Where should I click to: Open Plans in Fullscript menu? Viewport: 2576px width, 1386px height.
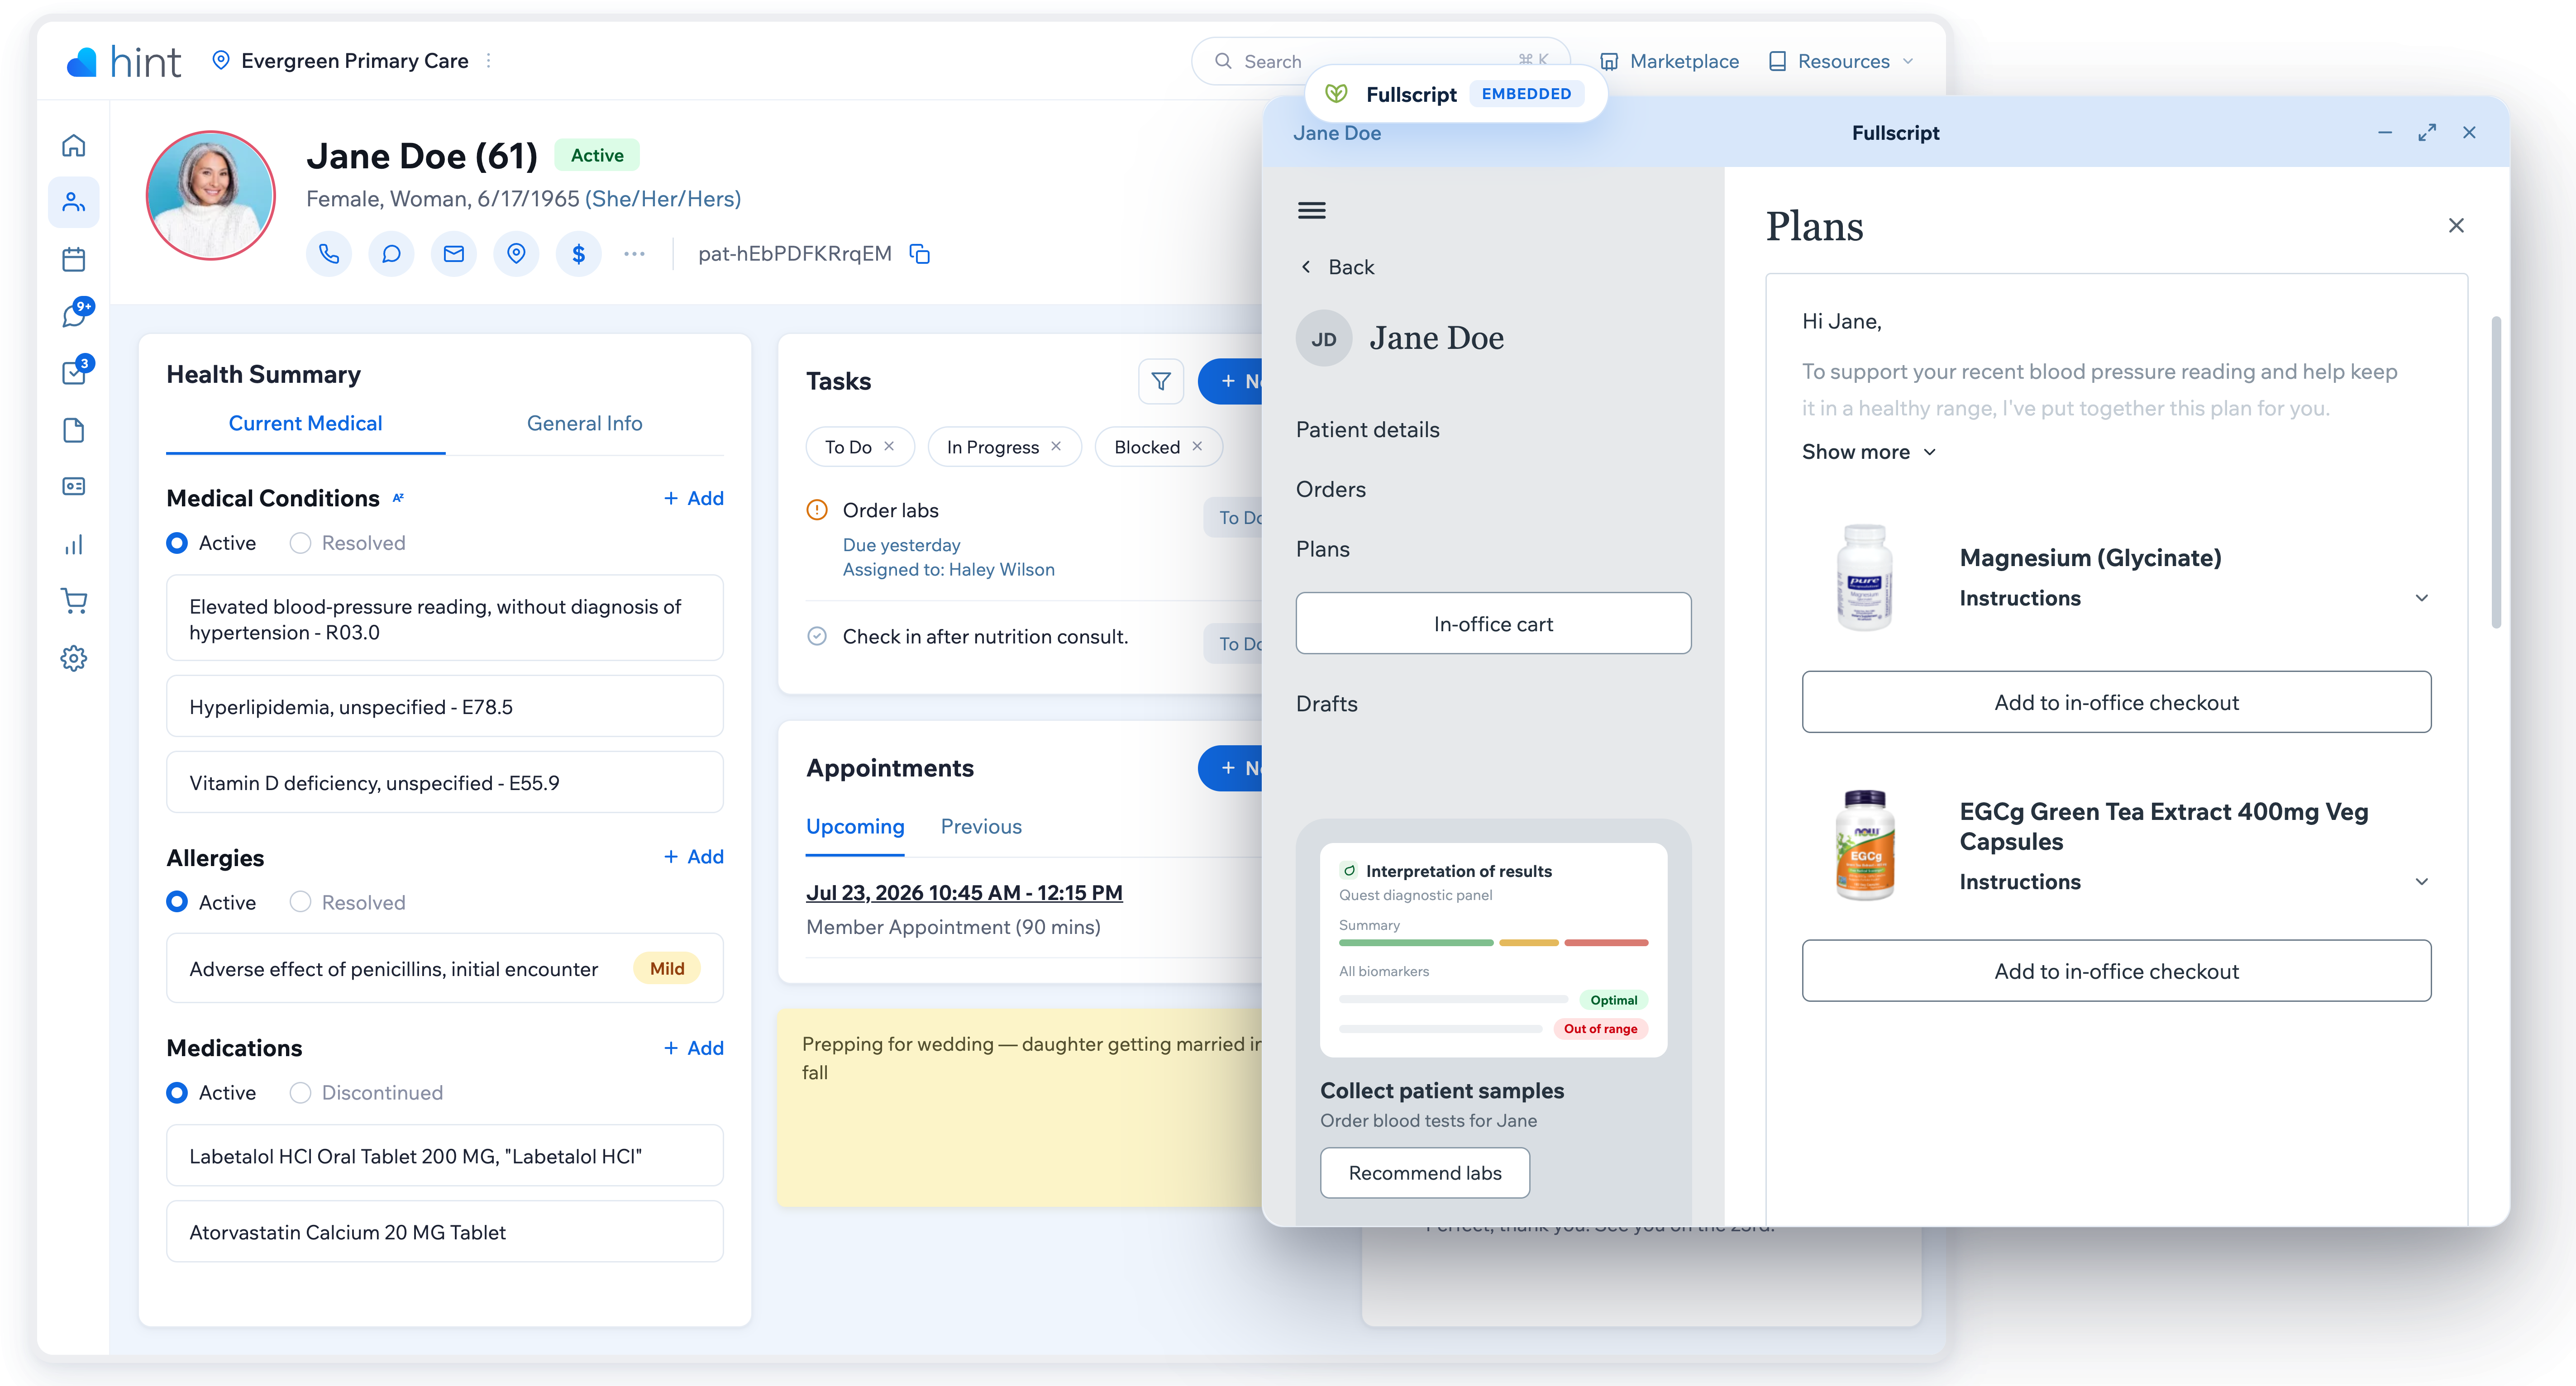coord(1322,550)
